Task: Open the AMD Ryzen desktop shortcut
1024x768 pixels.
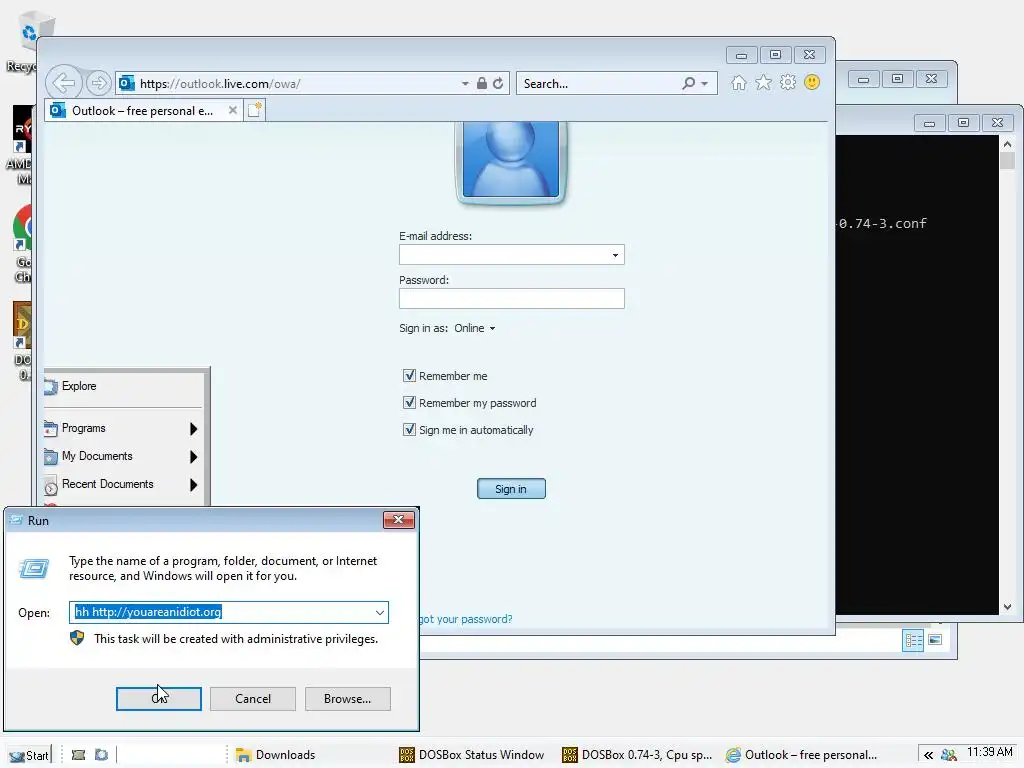Action: (22, 145)
